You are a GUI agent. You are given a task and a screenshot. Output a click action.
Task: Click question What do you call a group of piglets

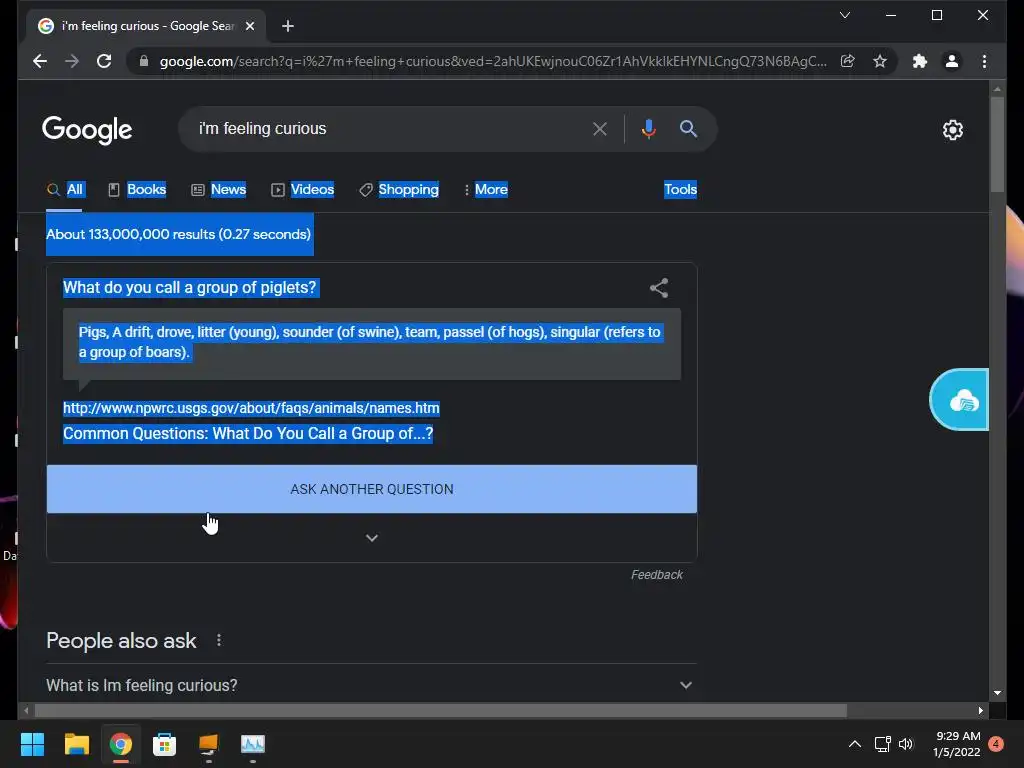point(189,288)
